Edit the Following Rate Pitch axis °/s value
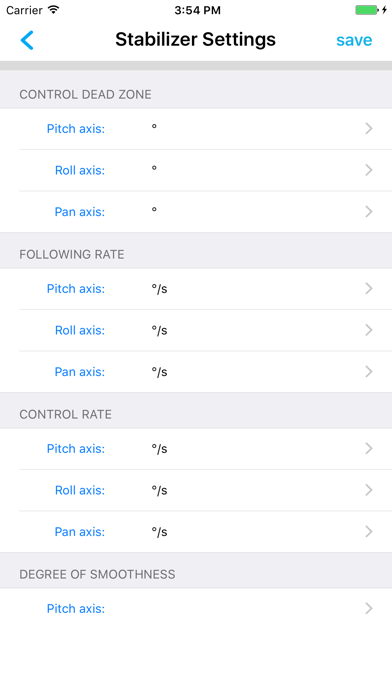Viewport: 392px width, 696px height. click(159, 289)
